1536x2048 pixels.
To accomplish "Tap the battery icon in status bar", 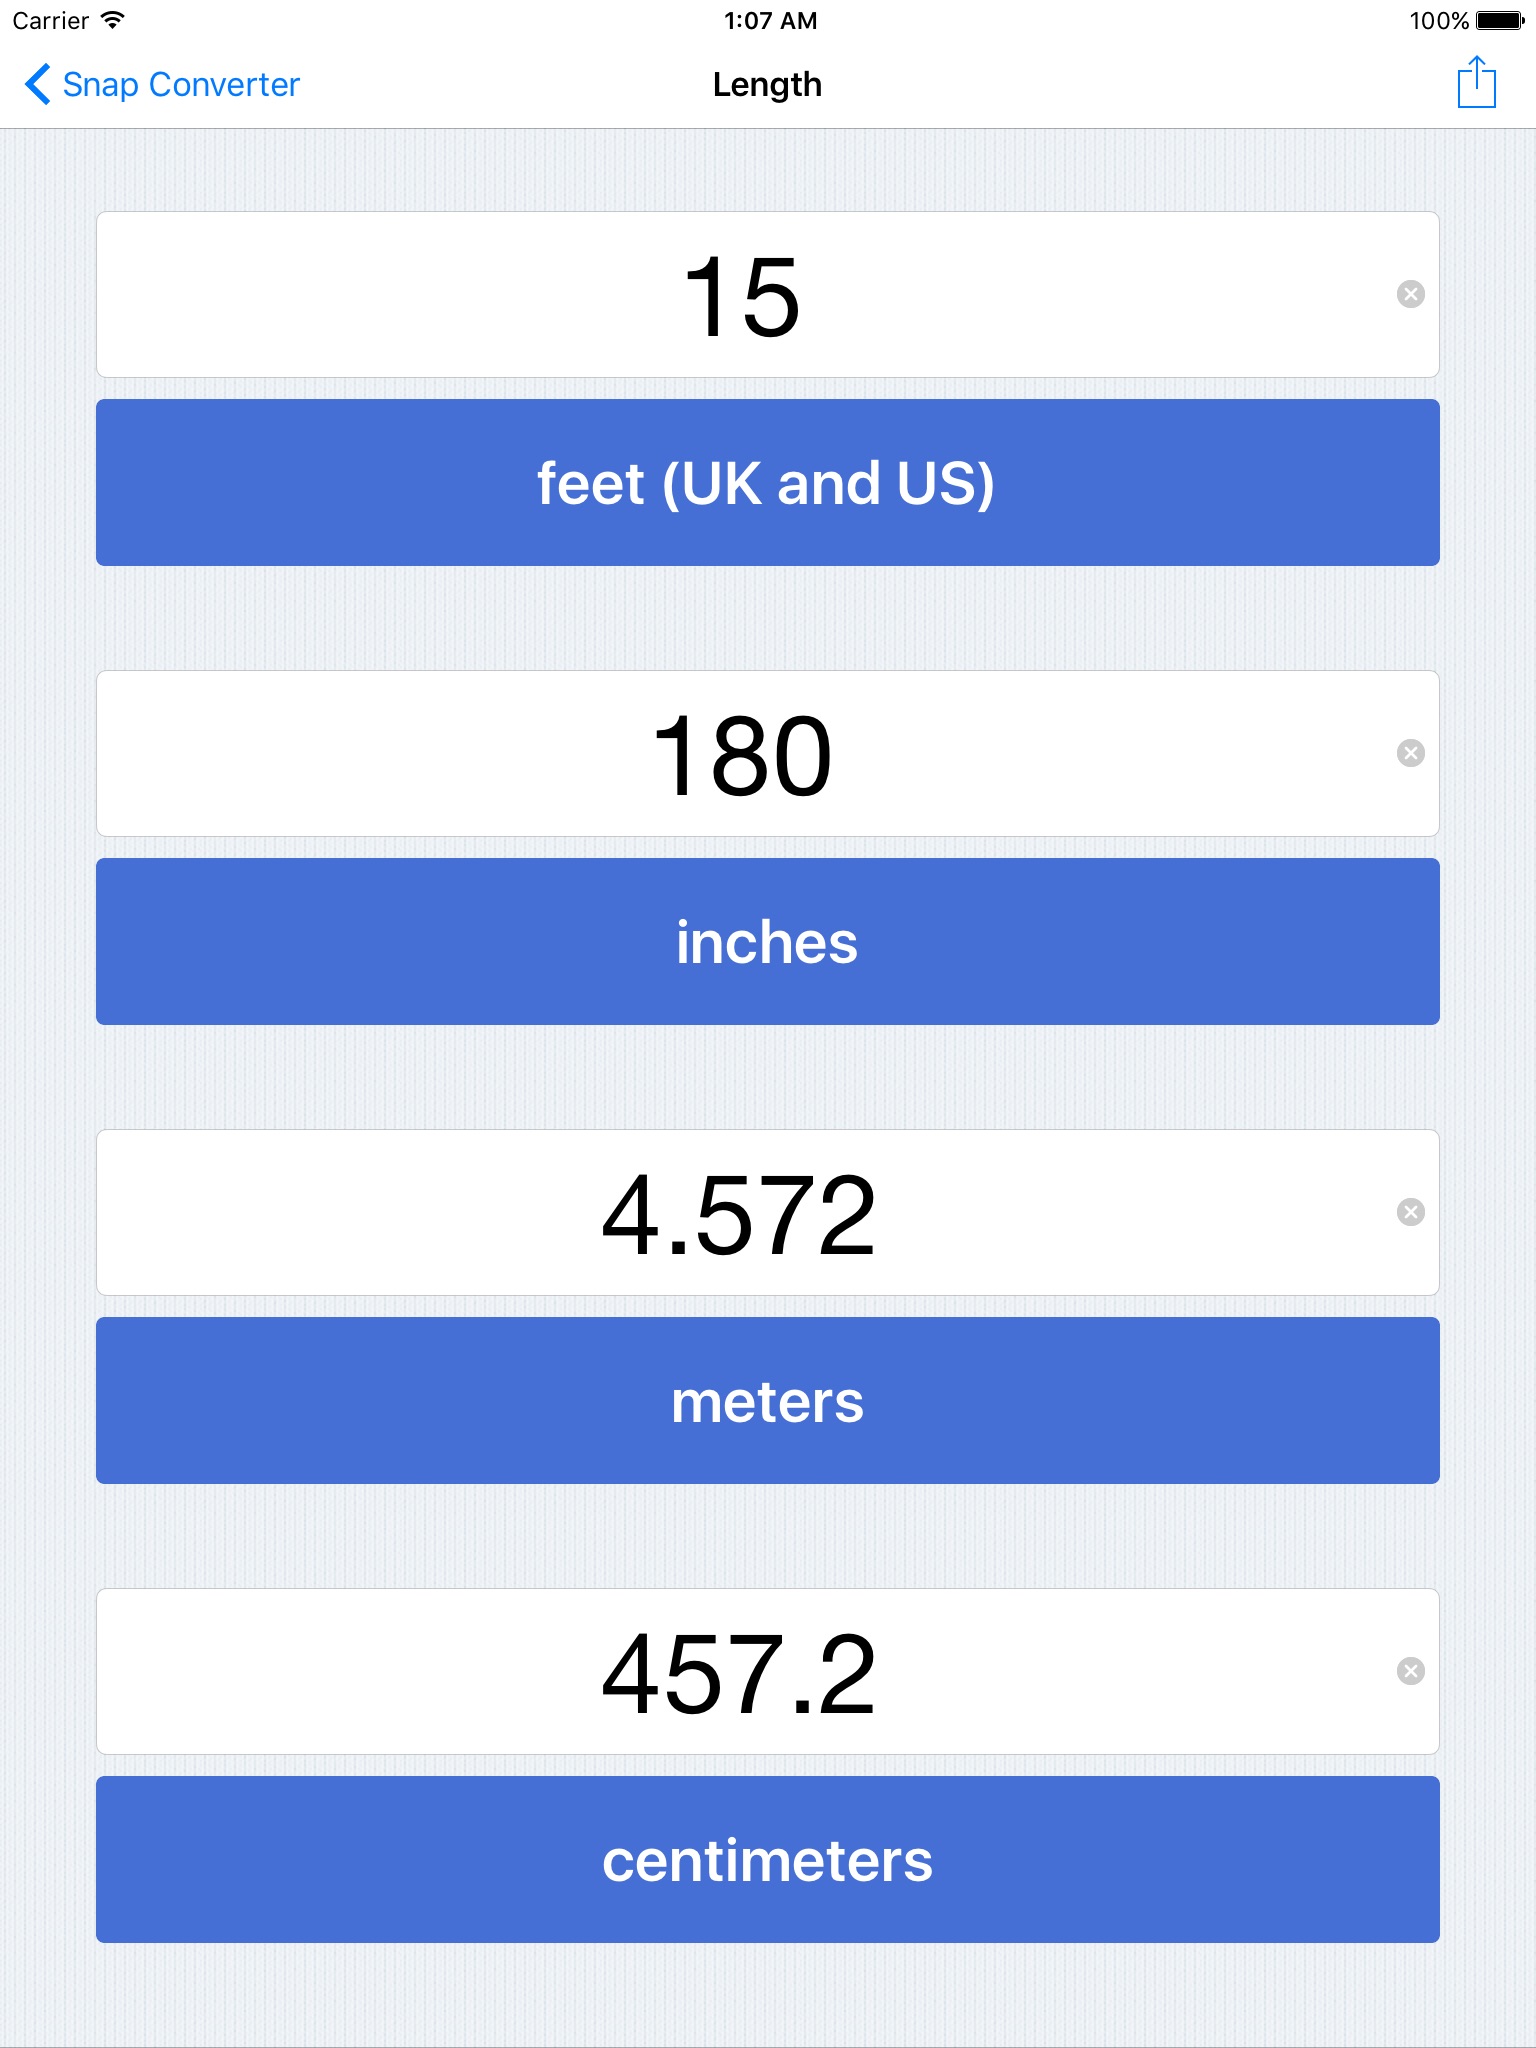I will (x=1499, y=20).
